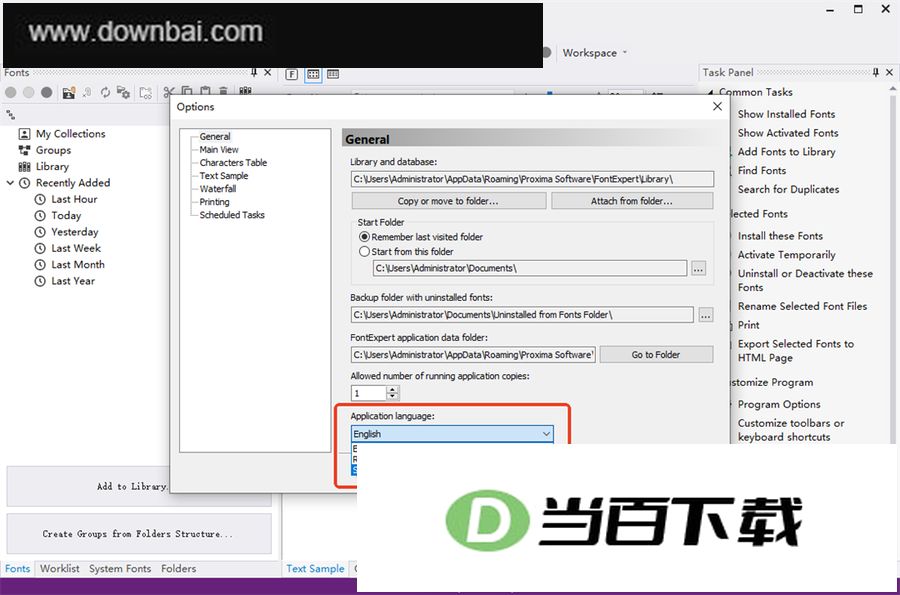Click the refresh icon in Fonts toolbar
This screenshot has height=595, width=900.
coord(105,92)
